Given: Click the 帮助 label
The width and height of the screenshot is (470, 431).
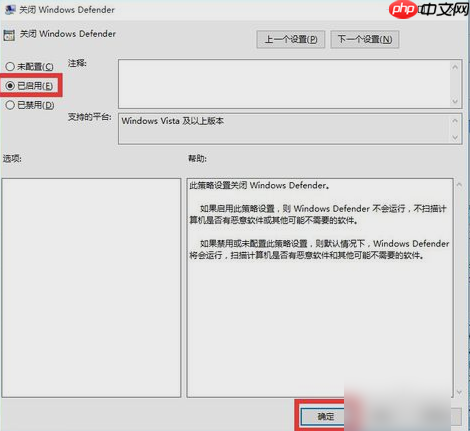Looking at the screenshot, I should 197,158.
